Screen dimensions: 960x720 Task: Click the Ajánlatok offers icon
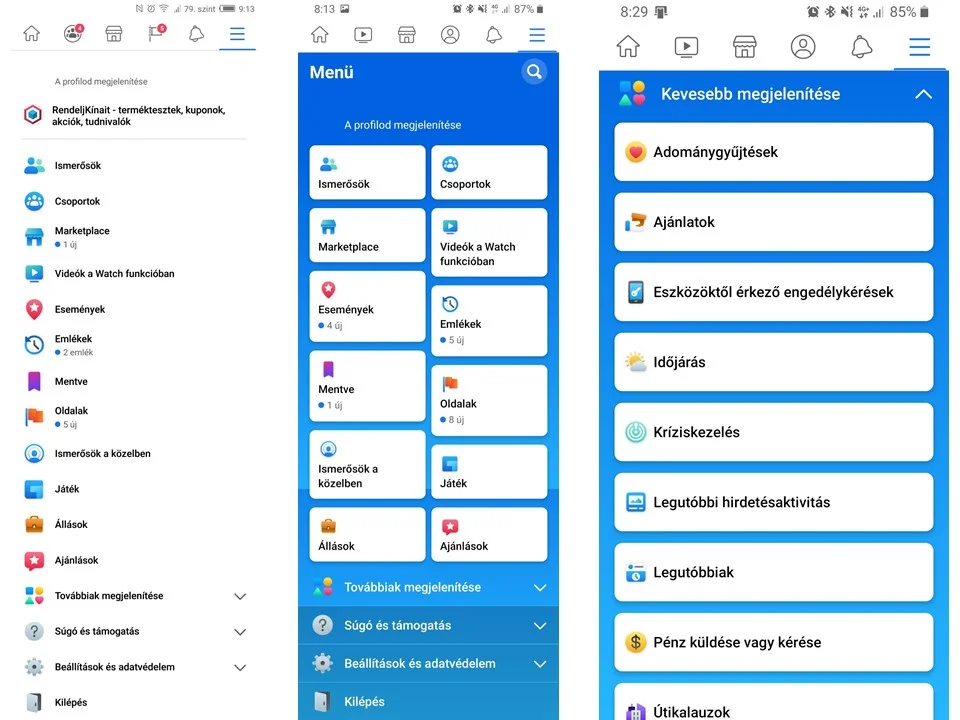point(636,222)
